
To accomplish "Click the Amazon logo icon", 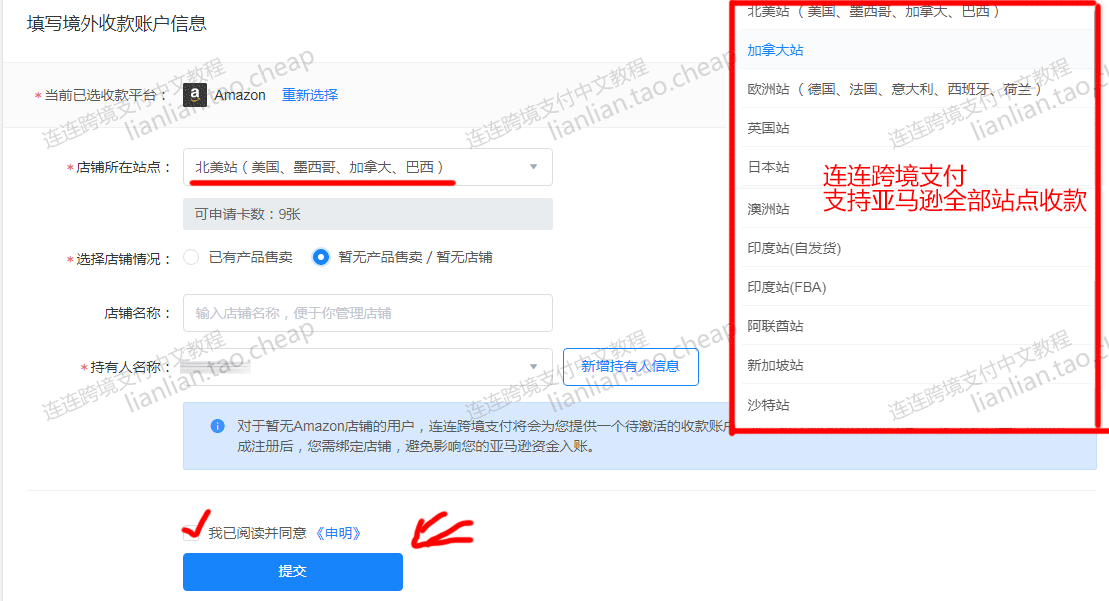I will pos(194,95).
